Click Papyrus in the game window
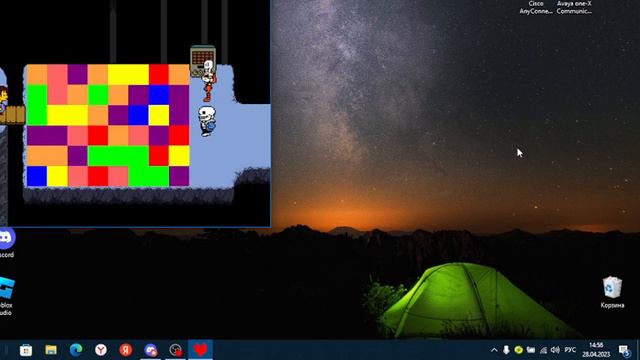 coord(209,81)
